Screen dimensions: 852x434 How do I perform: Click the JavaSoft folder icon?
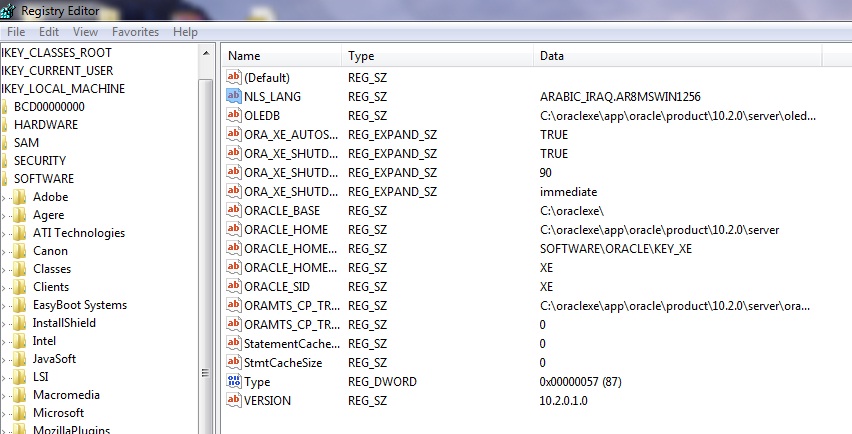(19, 359)
